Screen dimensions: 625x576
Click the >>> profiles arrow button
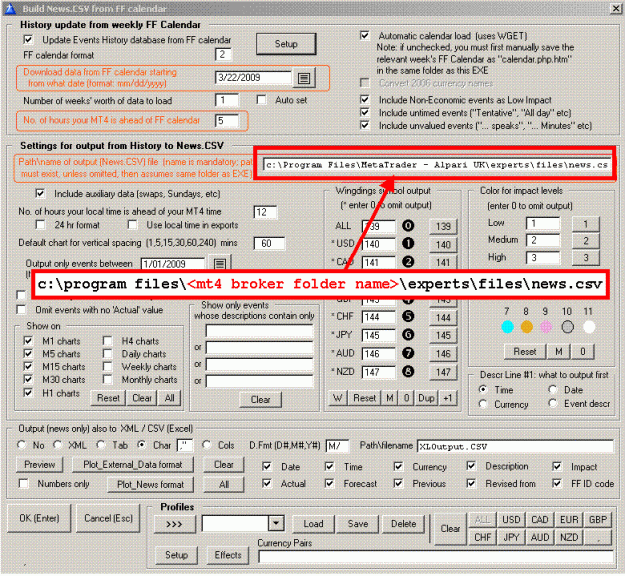coord(175,524)
